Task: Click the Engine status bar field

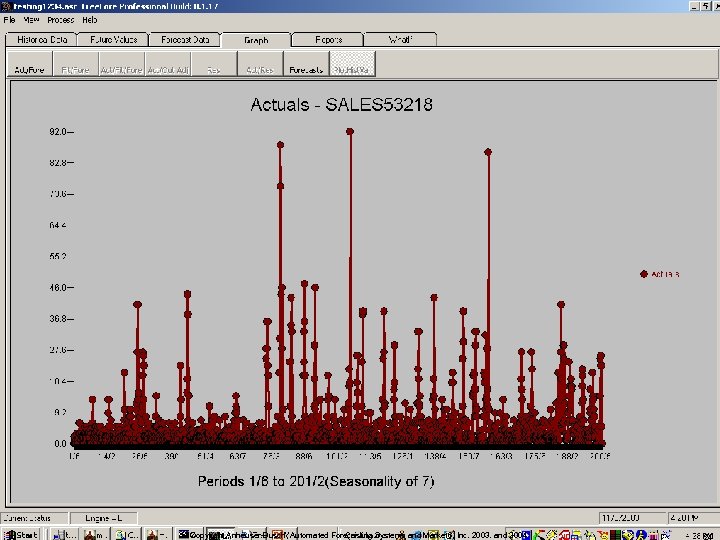Action: tap(104, 518)
